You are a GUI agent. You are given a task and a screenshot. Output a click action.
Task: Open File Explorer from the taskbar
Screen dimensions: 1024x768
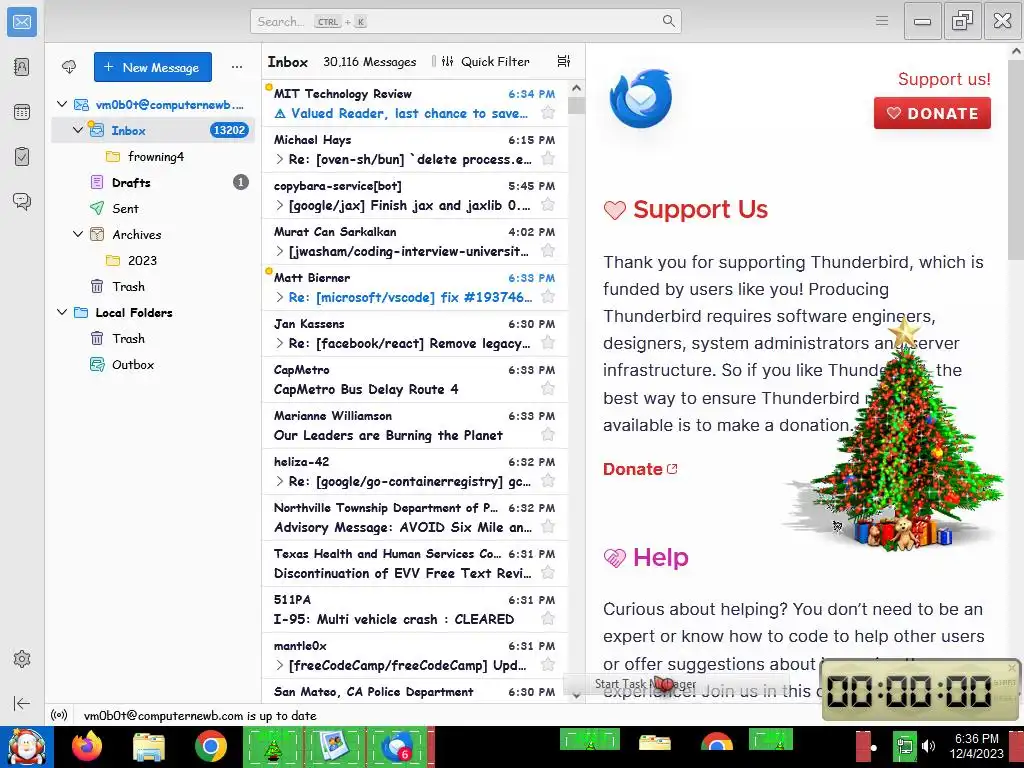point(149,747)
